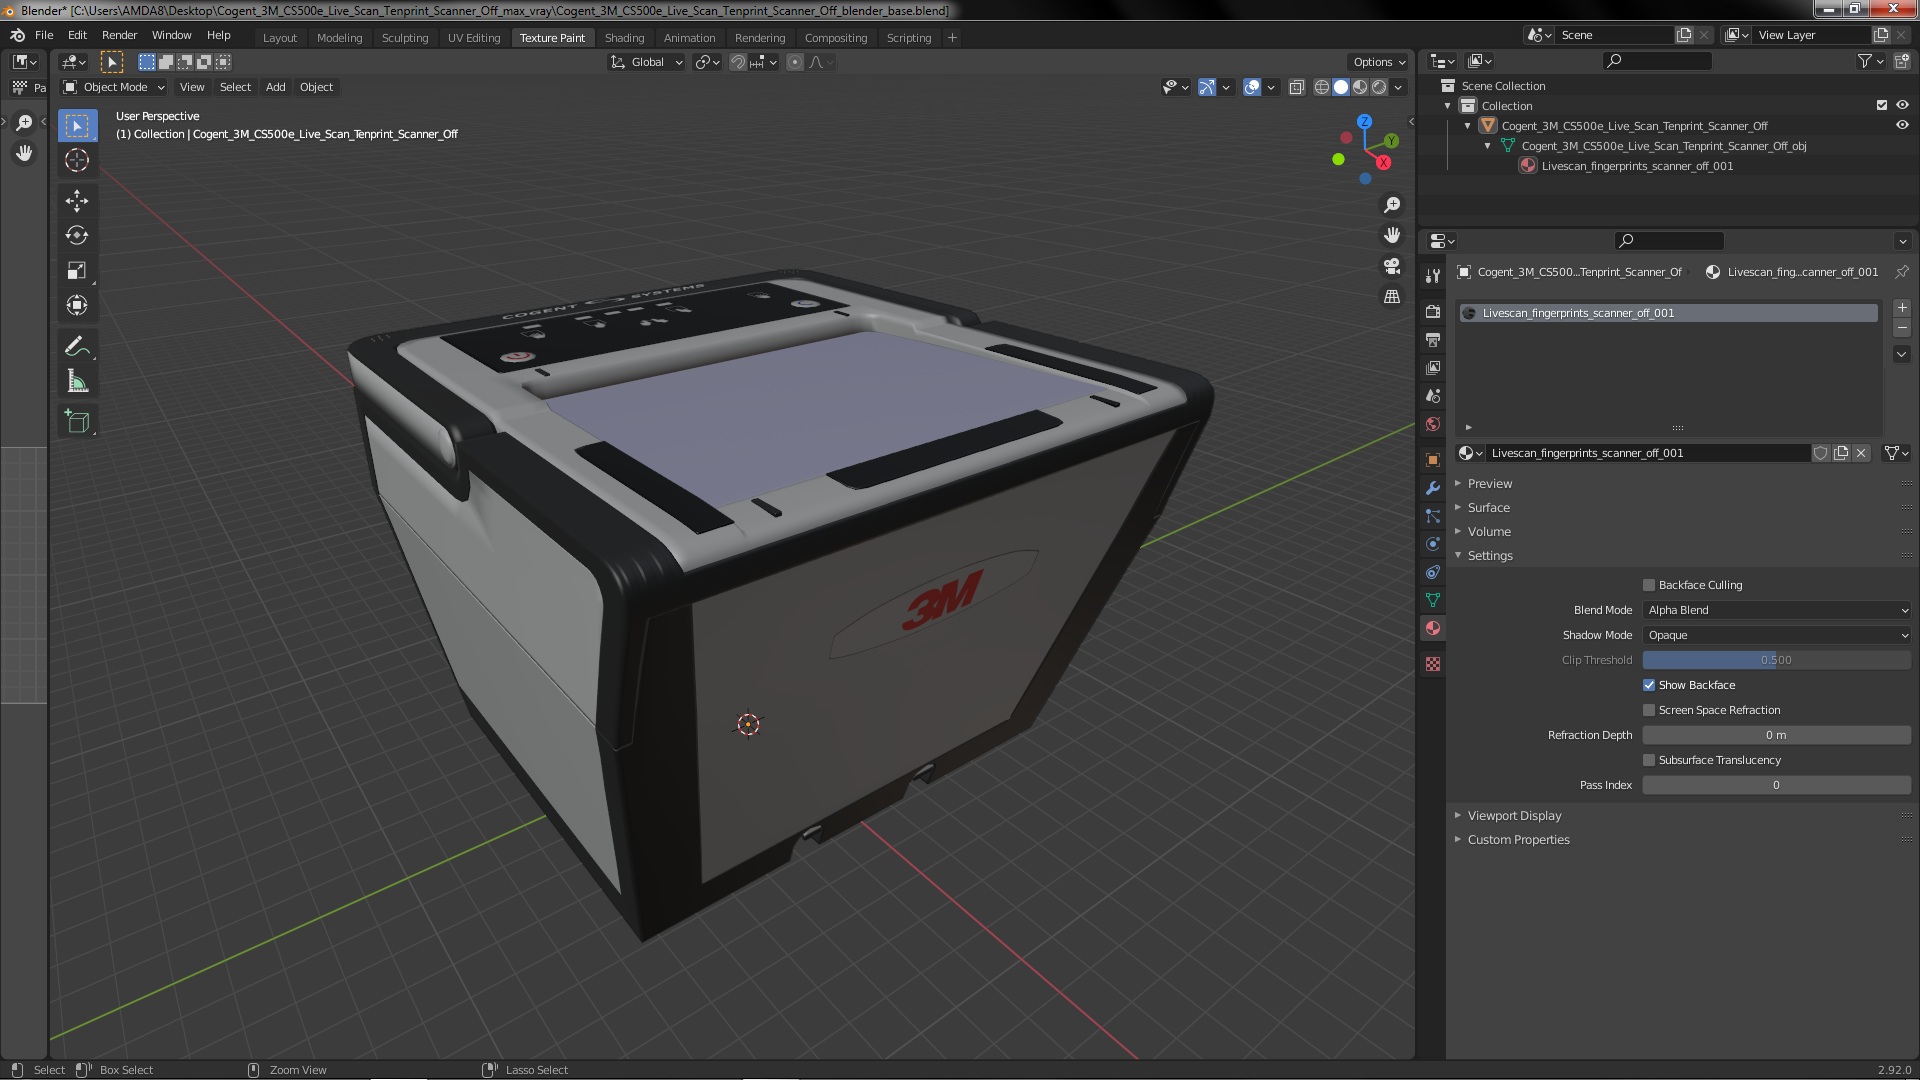Open Blend Mode dropdown
Screen dimensions: 1920x1080
click(x=1777, y=610)
